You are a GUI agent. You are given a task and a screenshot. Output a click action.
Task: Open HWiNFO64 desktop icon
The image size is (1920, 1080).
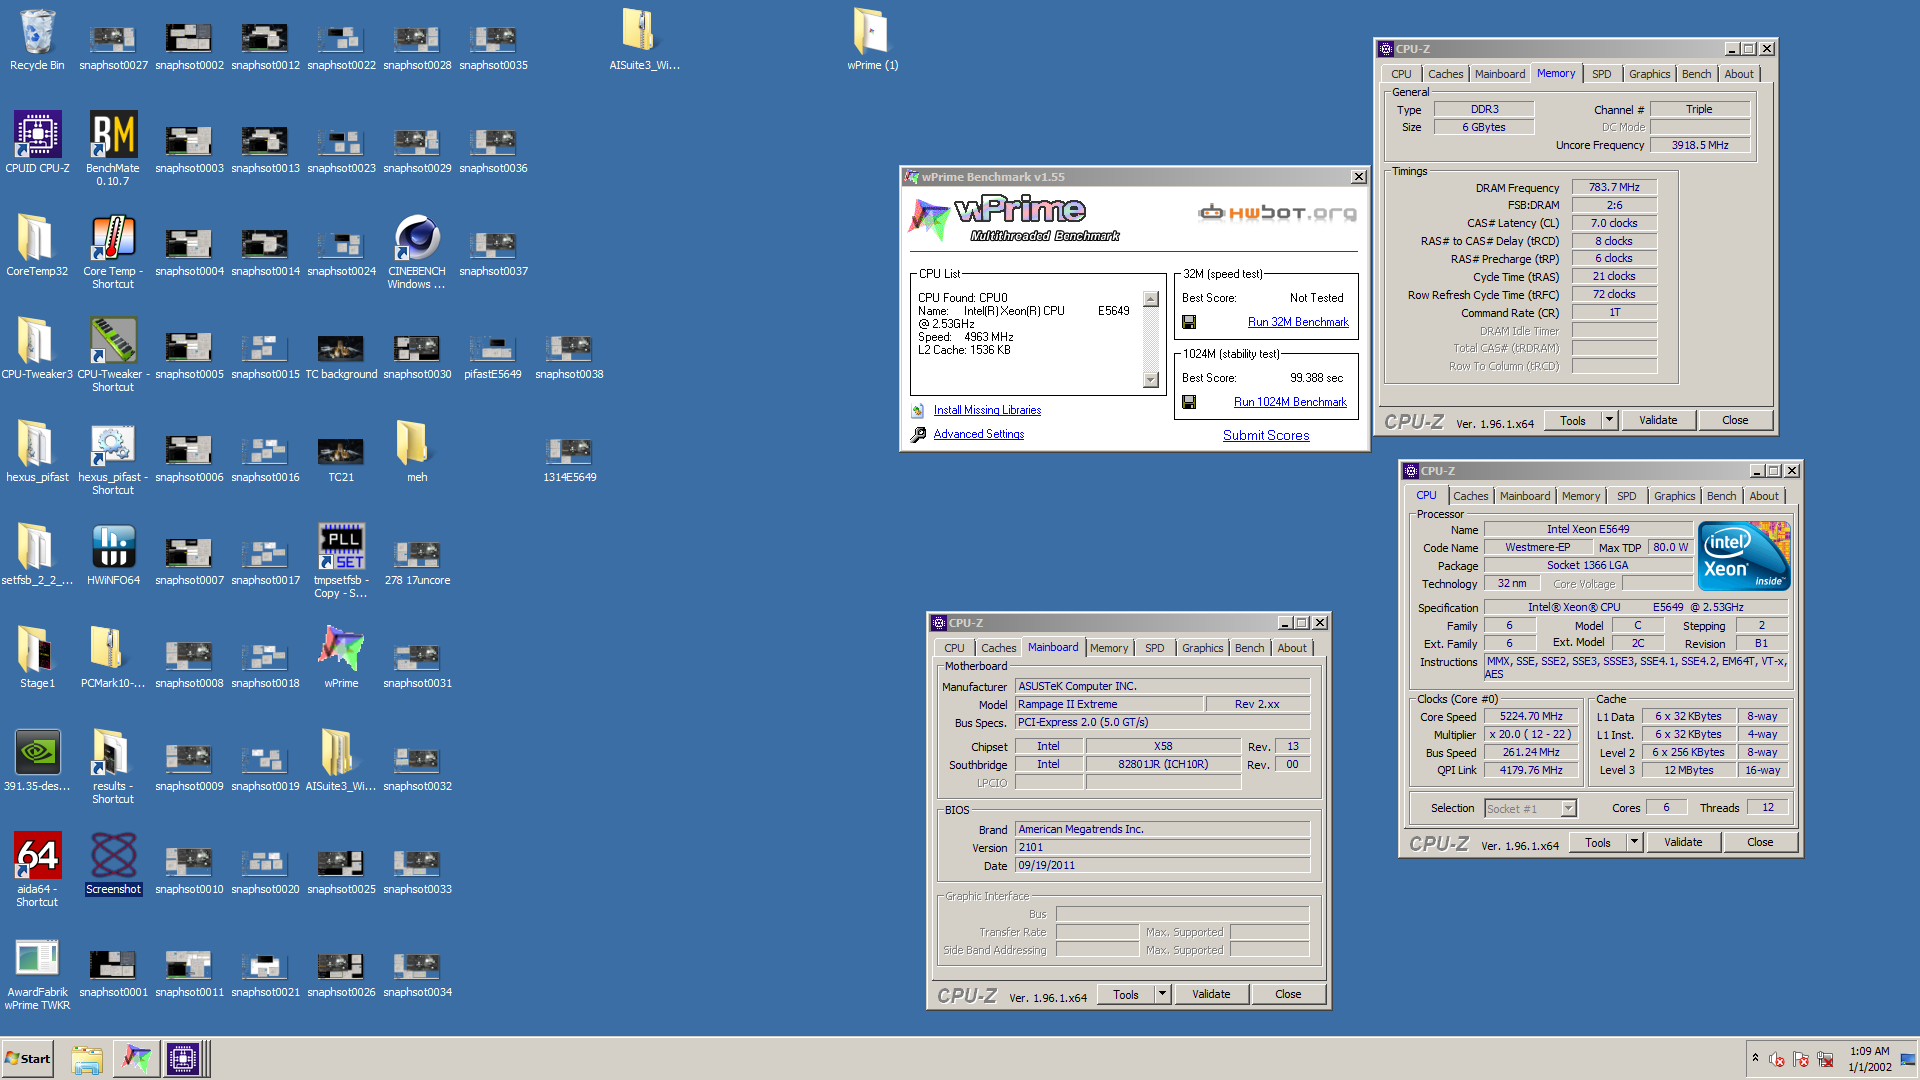pyautogui.click(x=113, y=554)
